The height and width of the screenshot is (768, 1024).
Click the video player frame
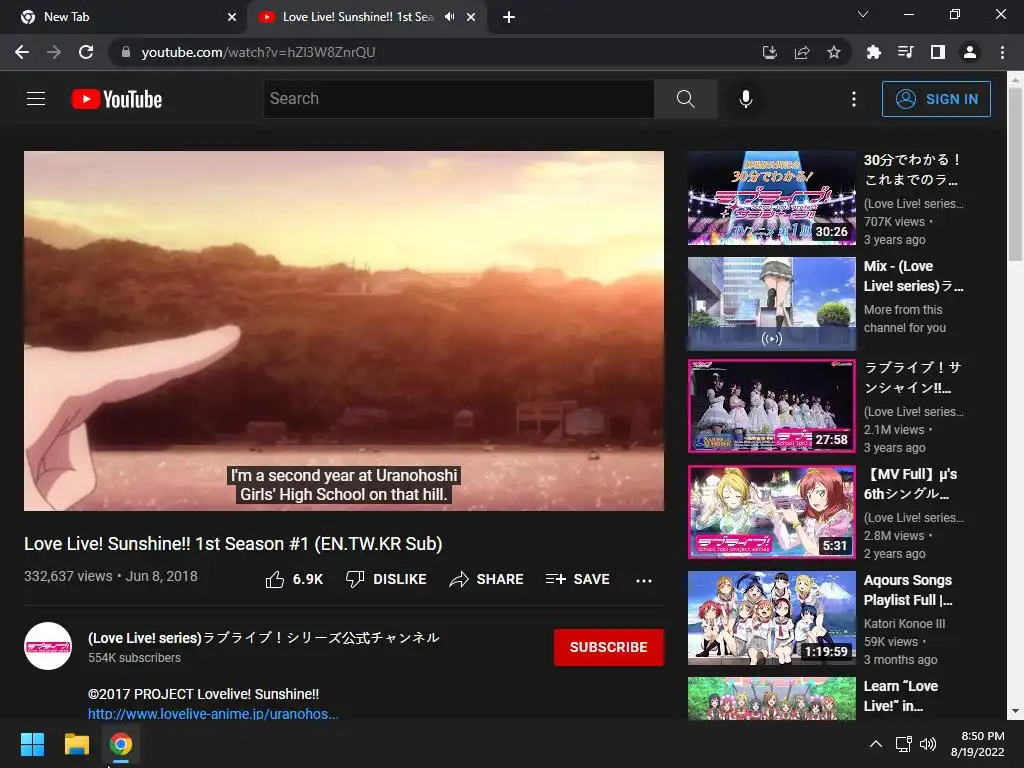(x=344, y=331)
